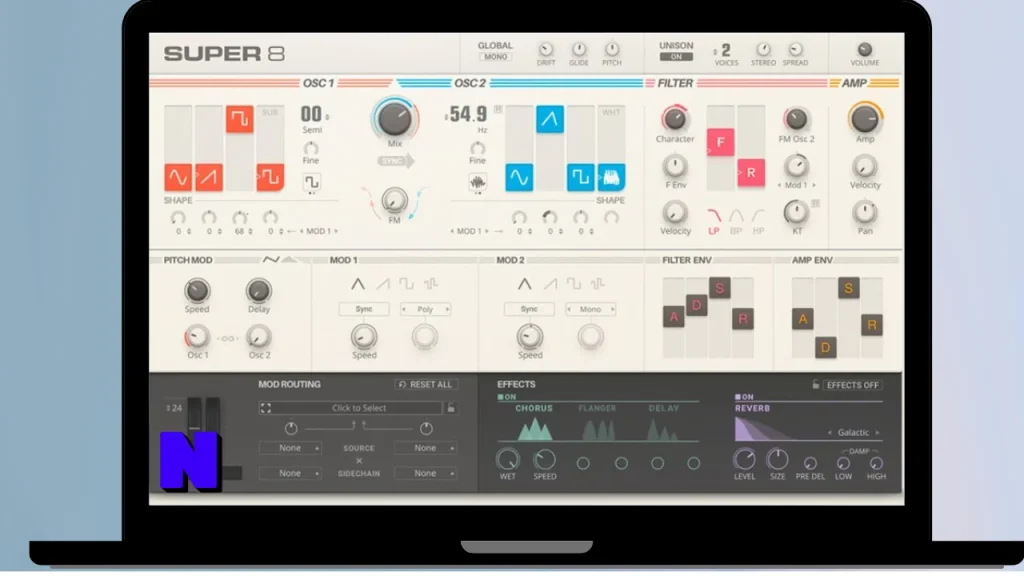Toggle oscillator SYNC arrow button
This screenshot has height=576, width=1024.
point(395,161)
